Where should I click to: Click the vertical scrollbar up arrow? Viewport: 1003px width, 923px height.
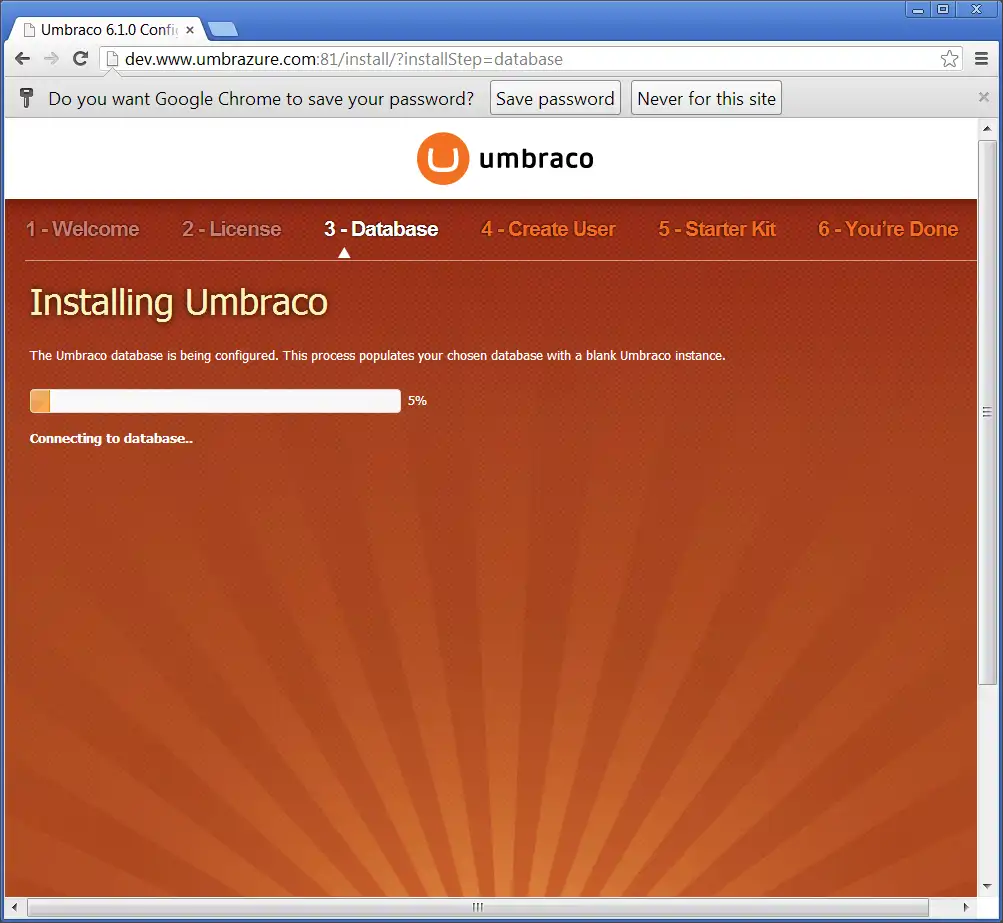[x=987, y=129]
